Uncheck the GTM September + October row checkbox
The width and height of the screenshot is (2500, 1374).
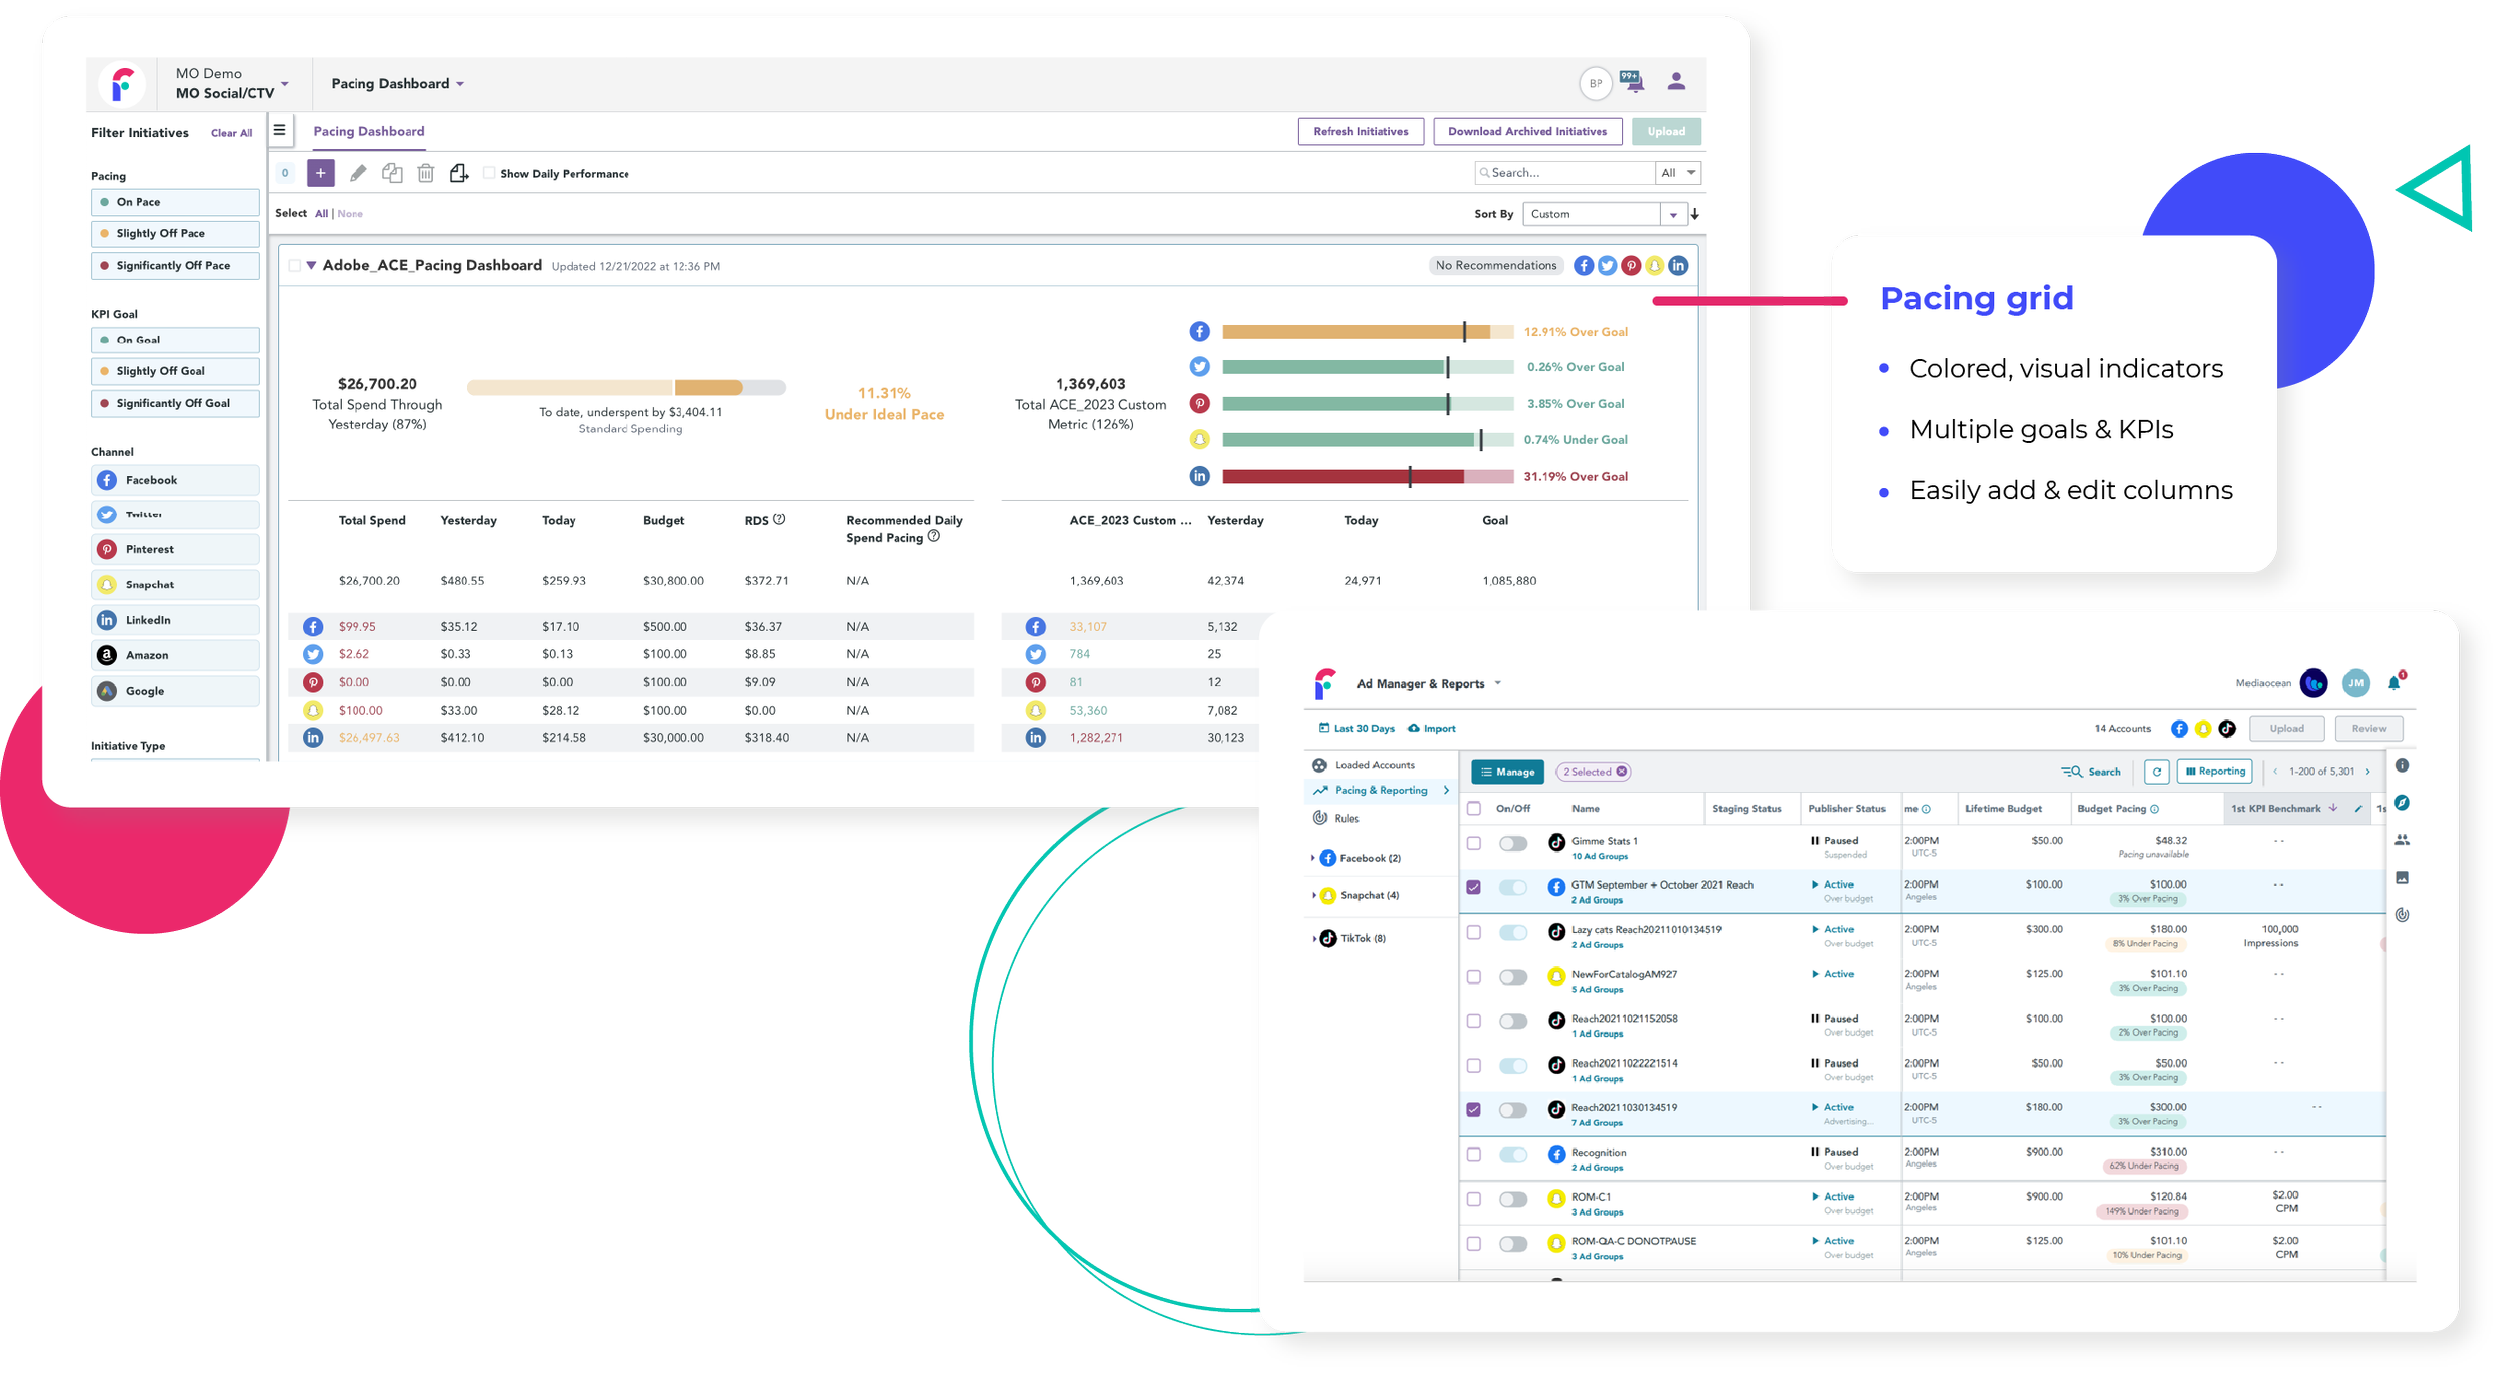click(x=1473, y=887)
